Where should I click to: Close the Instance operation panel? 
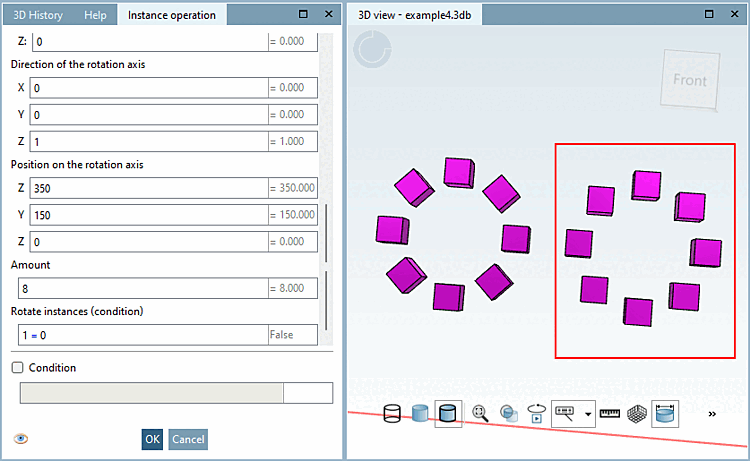[329, 14]
